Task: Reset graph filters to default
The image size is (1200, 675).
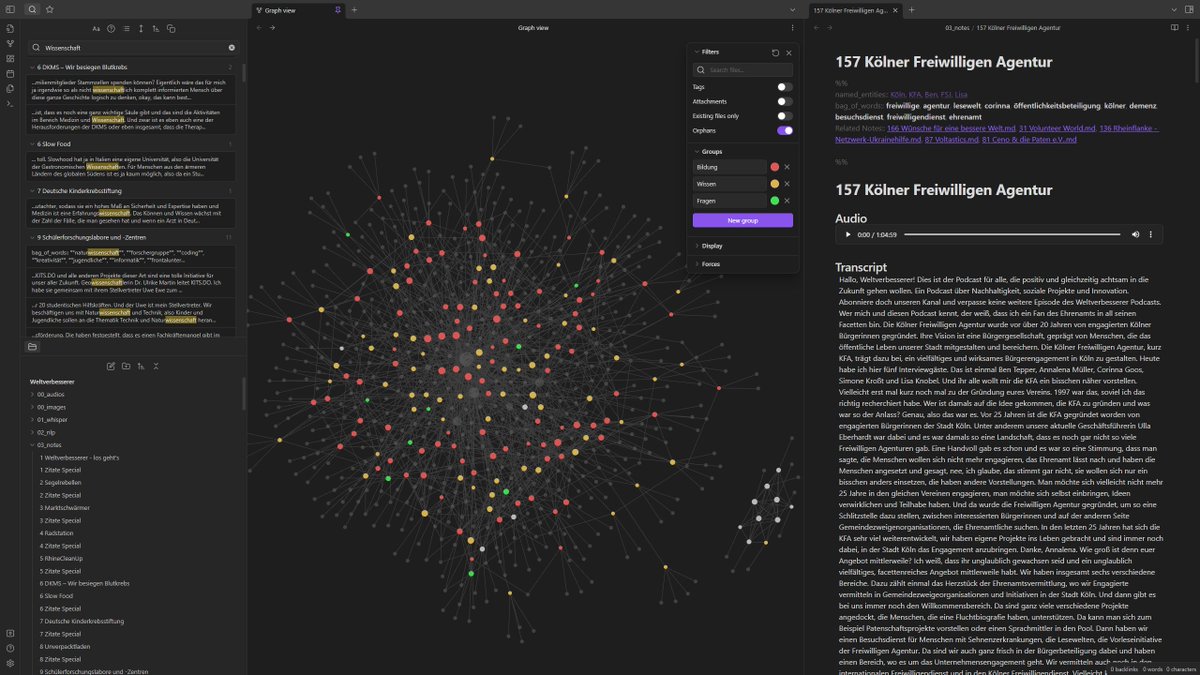Action: click(x=775, y=52)
